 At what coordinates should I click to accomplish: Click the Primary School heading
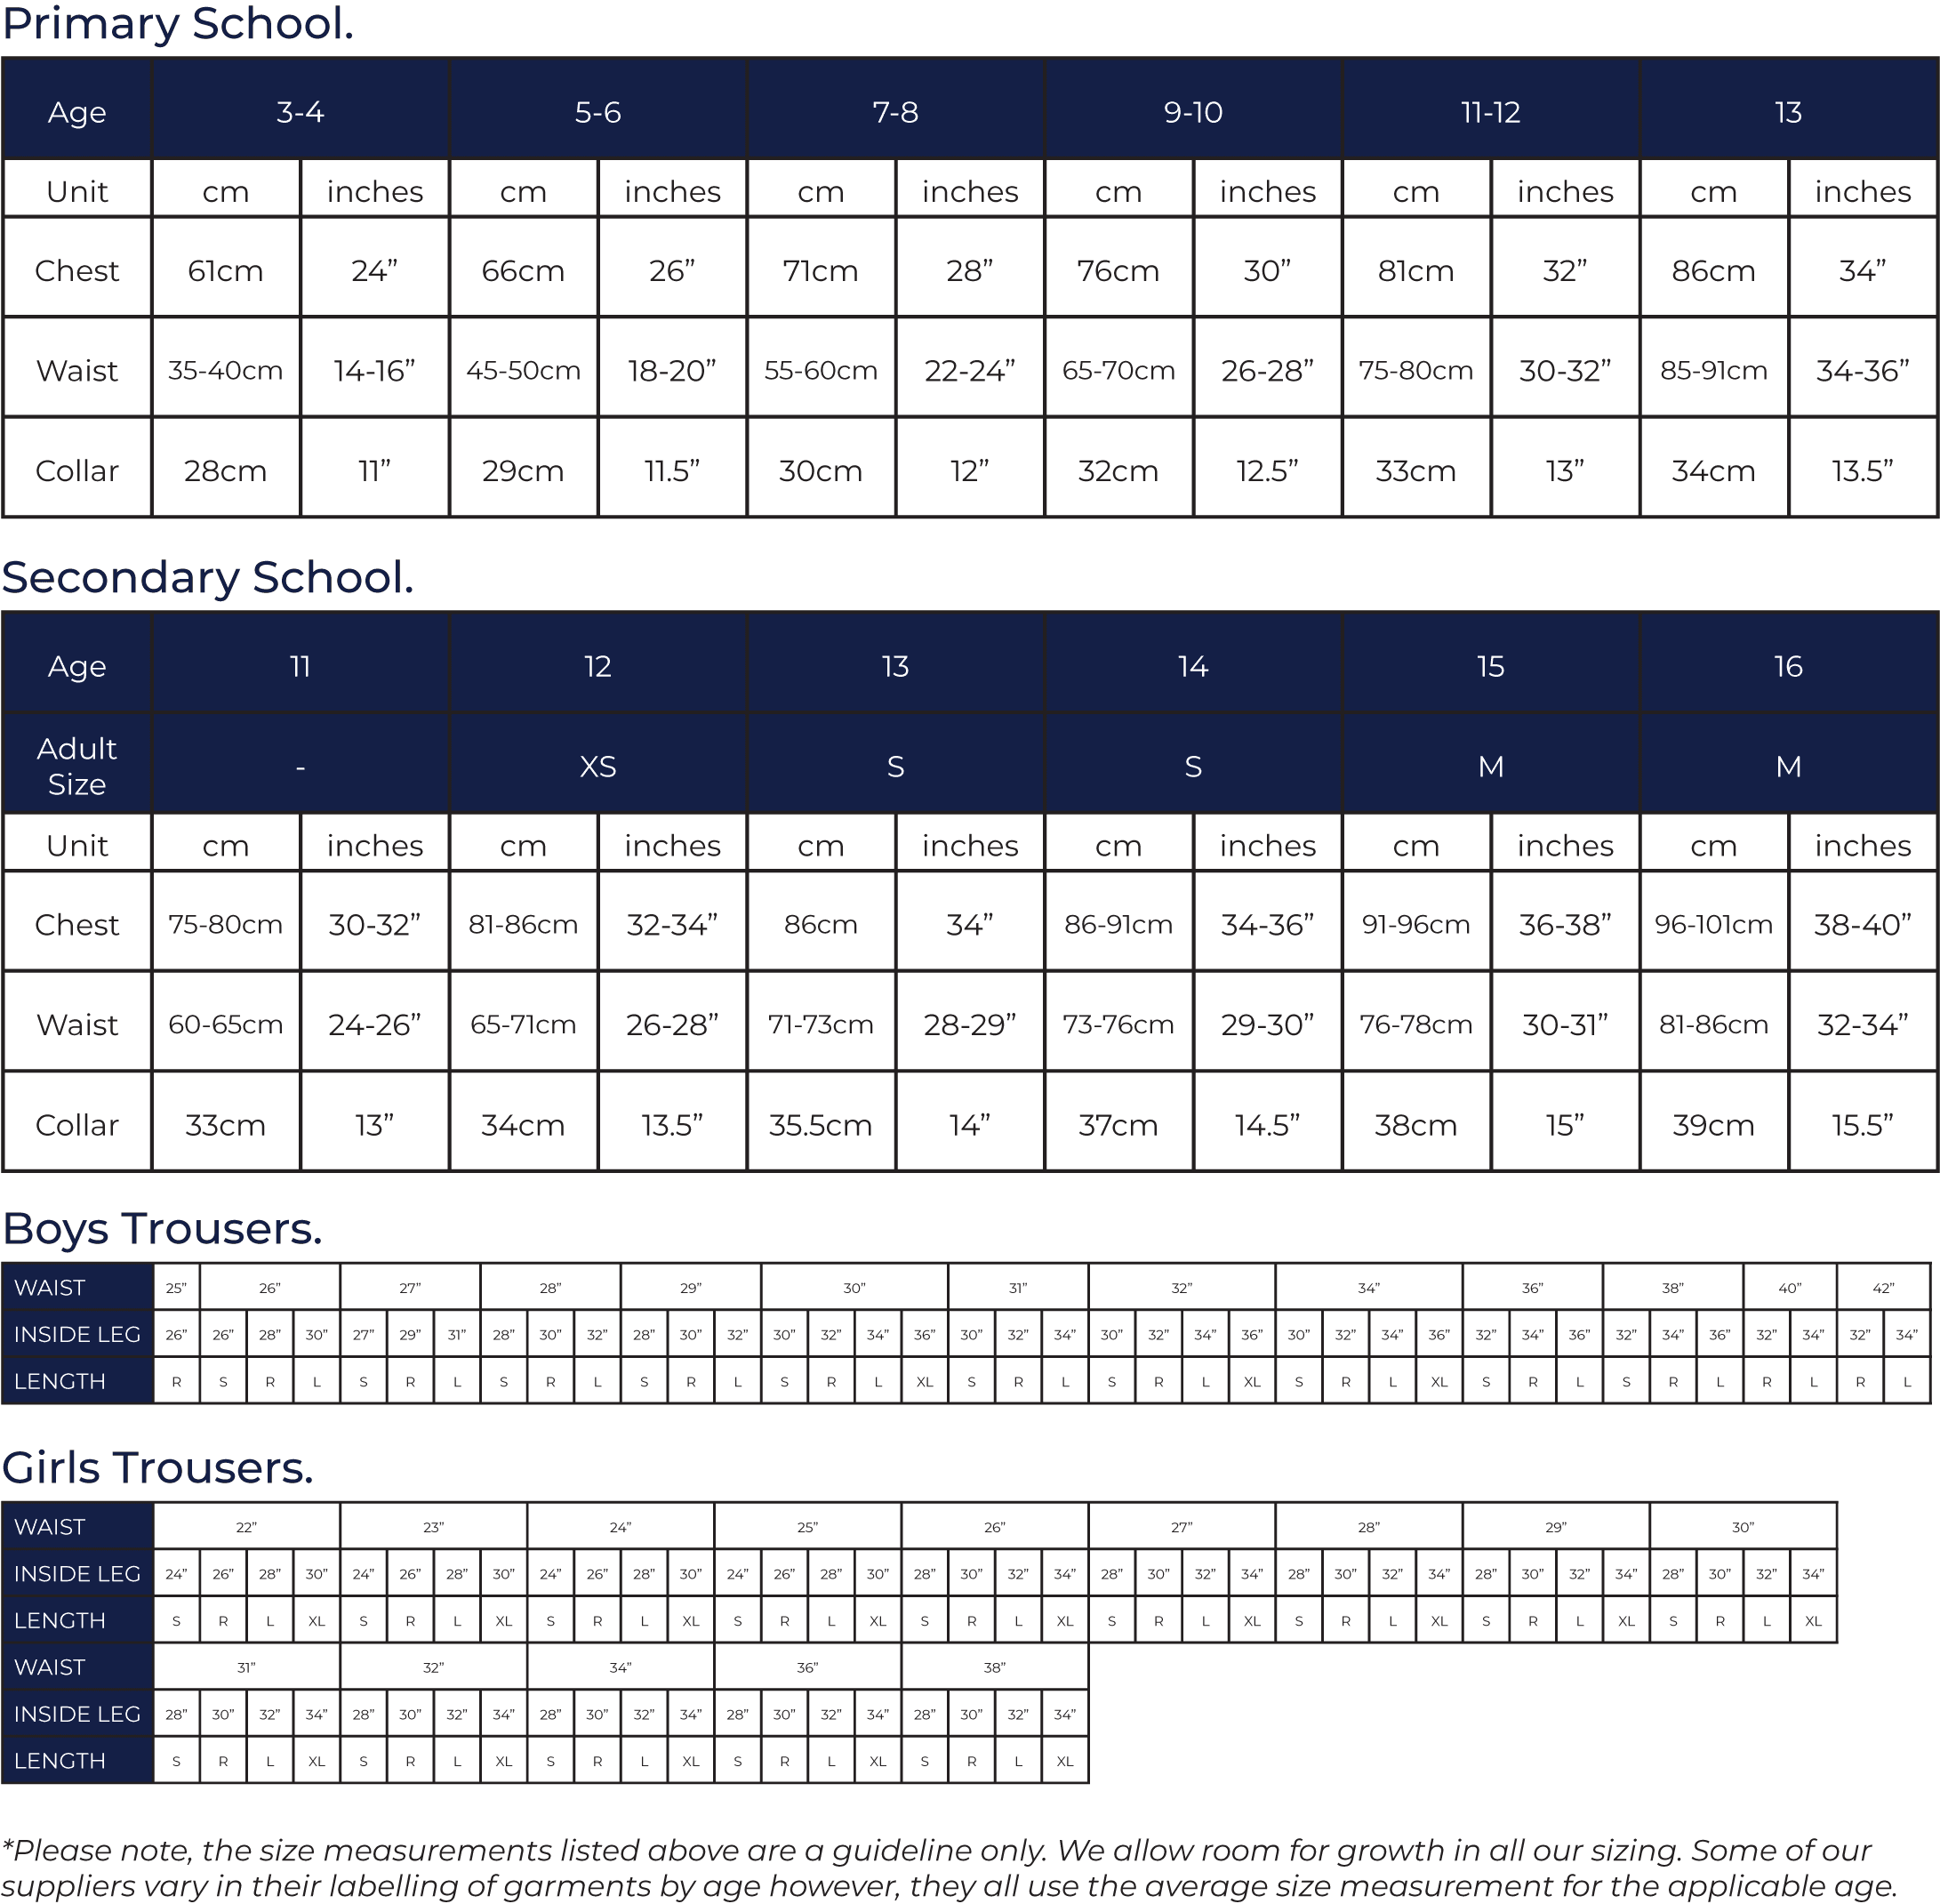click(x=178, y=24)
